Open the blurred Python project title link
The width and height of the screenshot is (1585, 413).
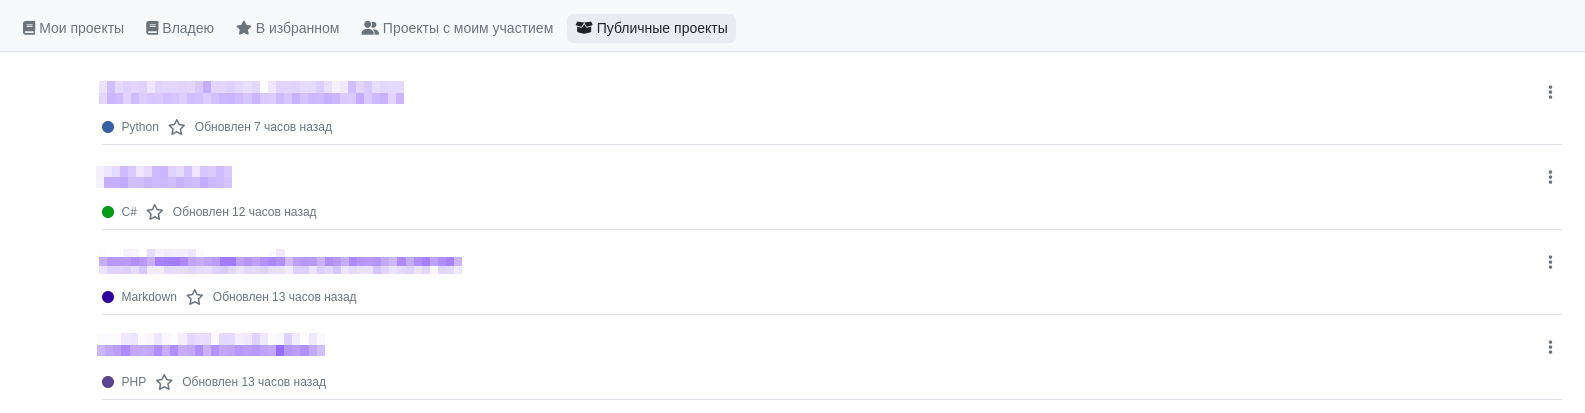[251, 92]
